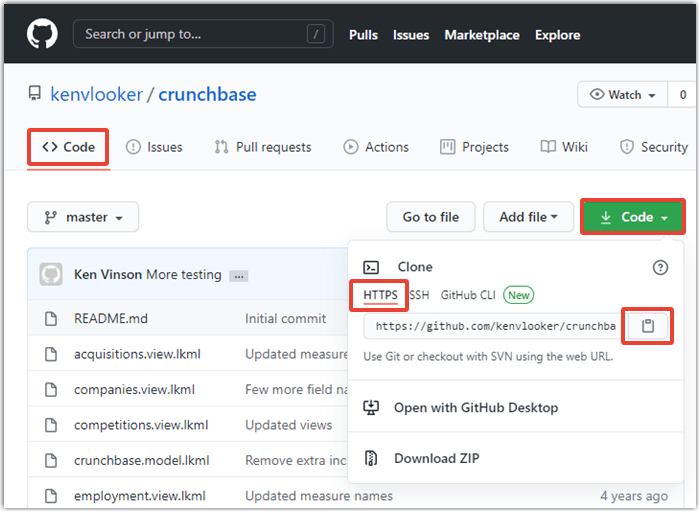Copy the clone URL with clipboard icon
This screenshot has width=700, height=512.
click(x=648, y=326)
